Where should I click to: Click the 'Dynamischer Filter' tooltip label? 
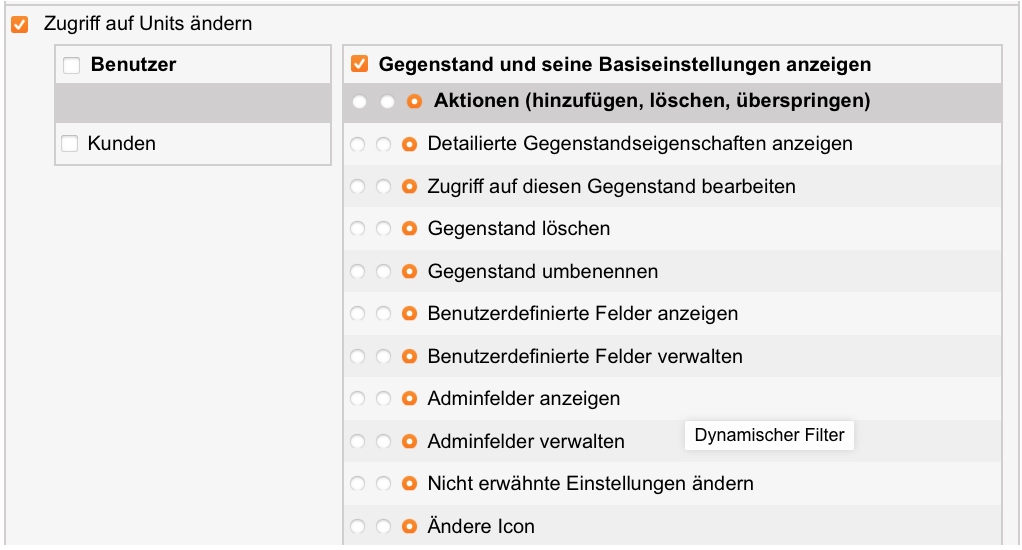pyautogui.click(x=769, y=435)
